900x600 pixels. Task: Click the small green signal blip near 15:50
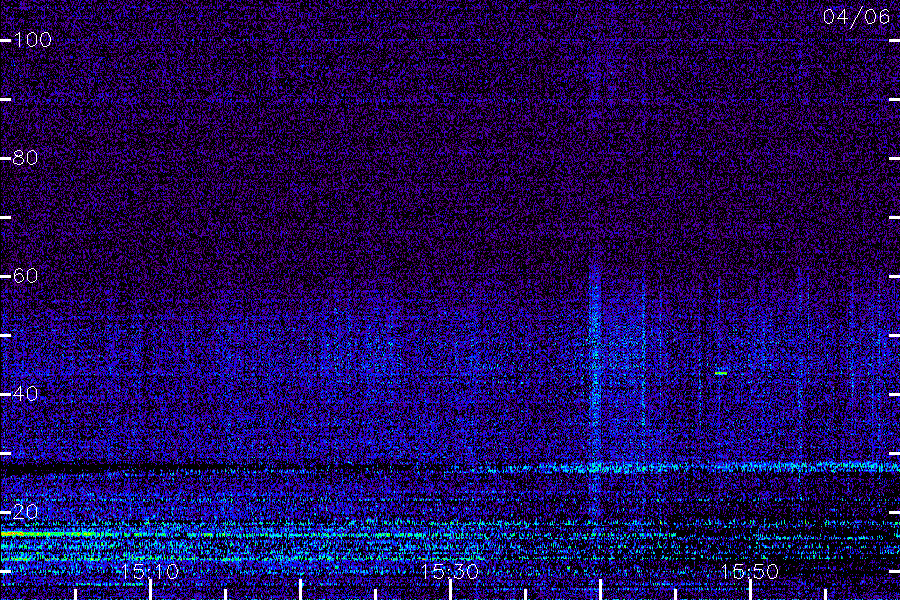click(x=721, y=373)
